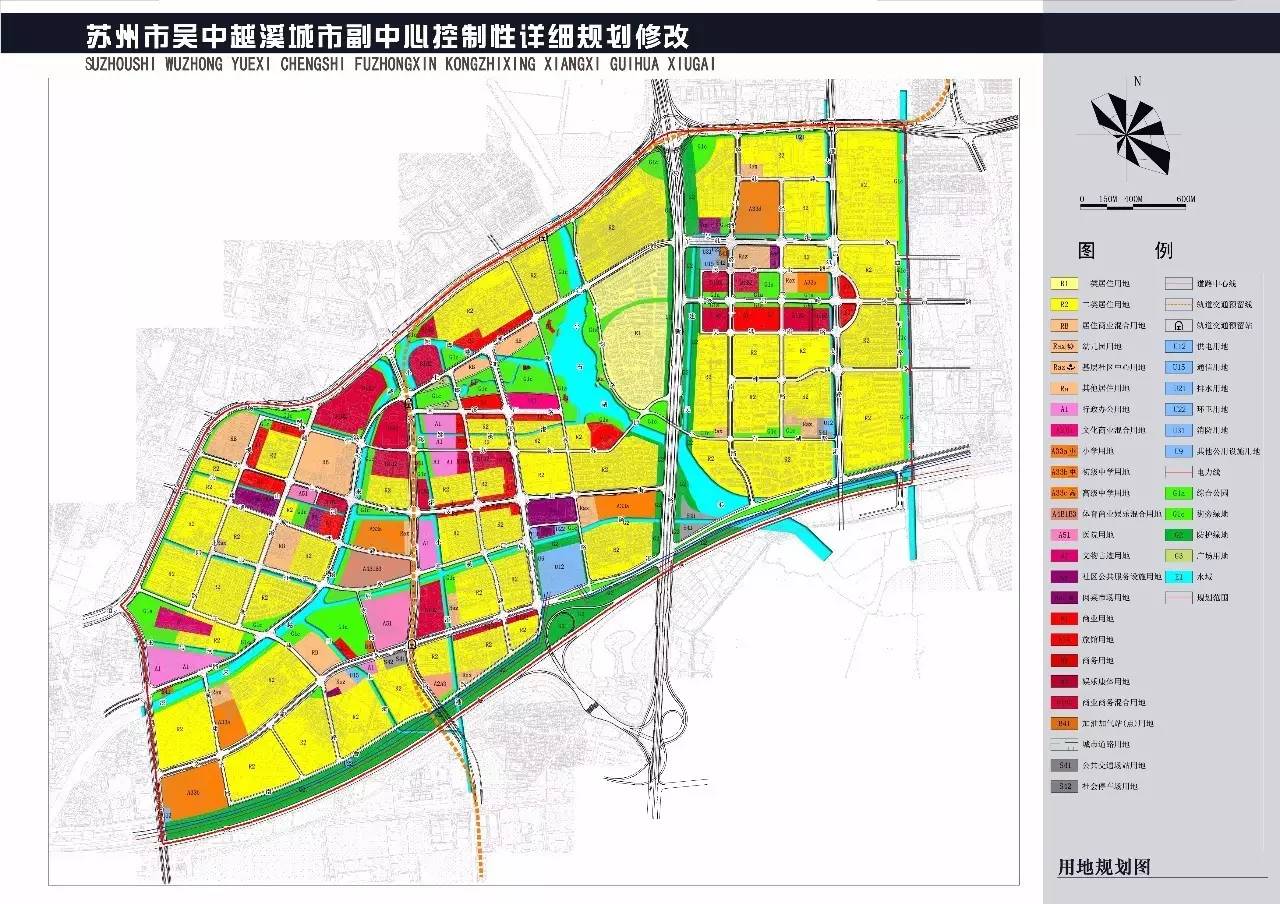Select the U12 power supply legend swatch
This screenshot has width=1280, height=904.
coord(1179,346)
